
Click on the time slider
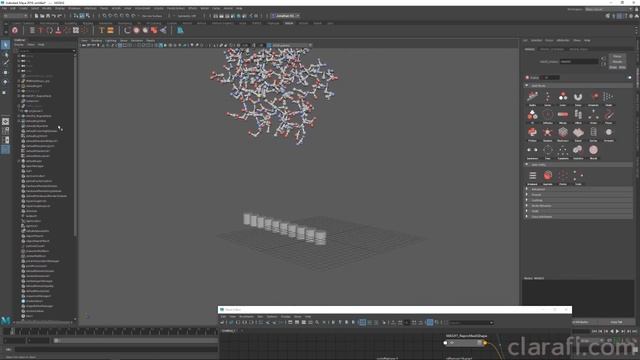[x=110, y=331]
